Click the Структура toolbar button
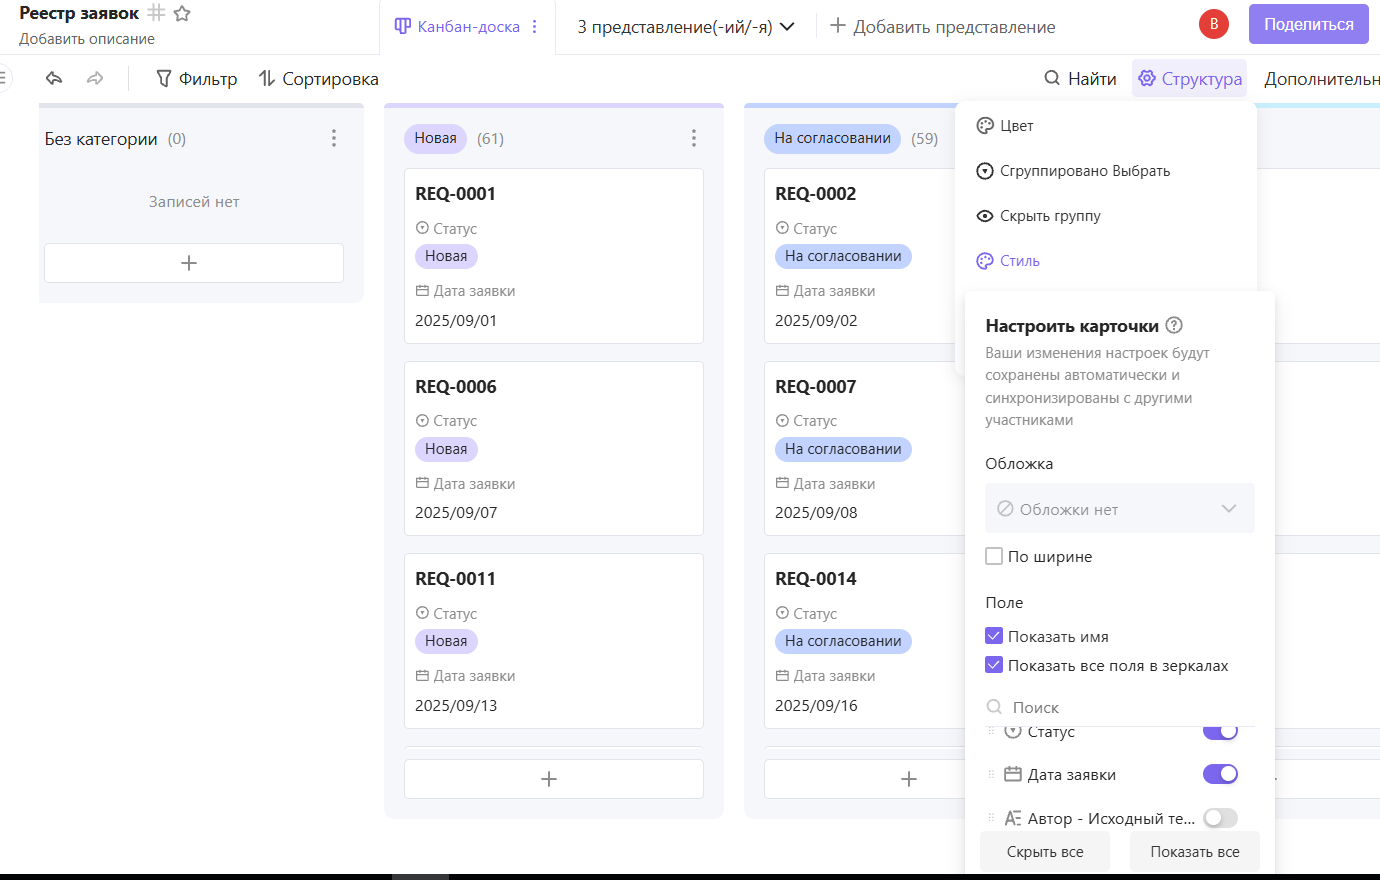 (x=1190, y=78)
